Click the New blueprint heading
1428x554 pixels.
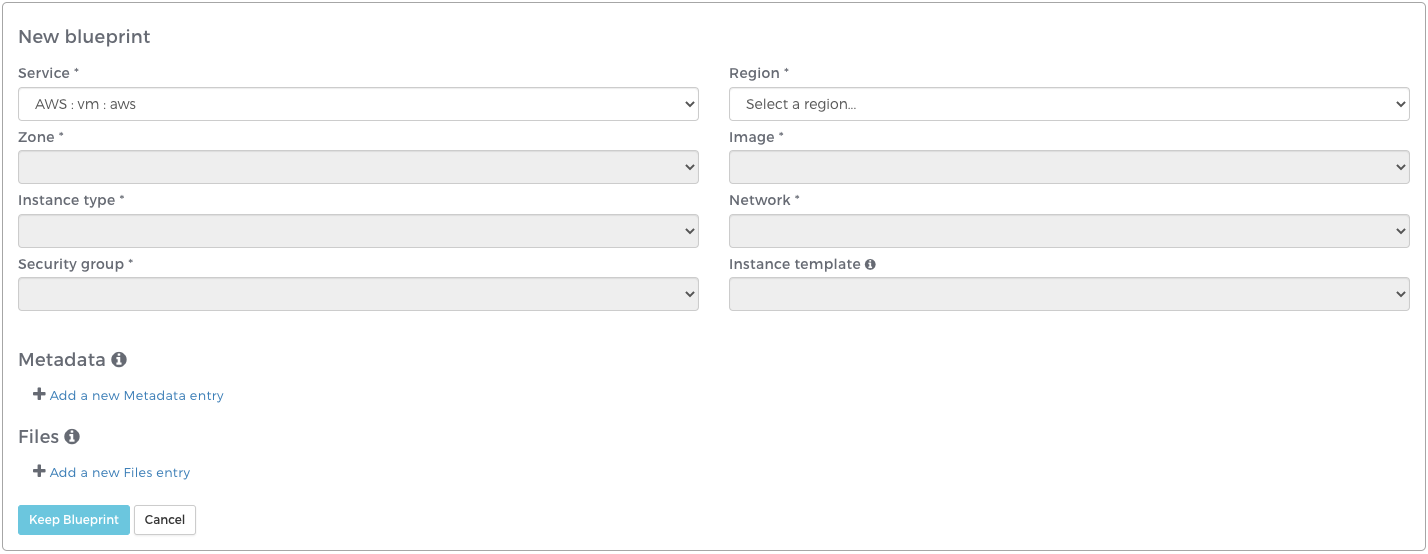click(x=84, y=37)
